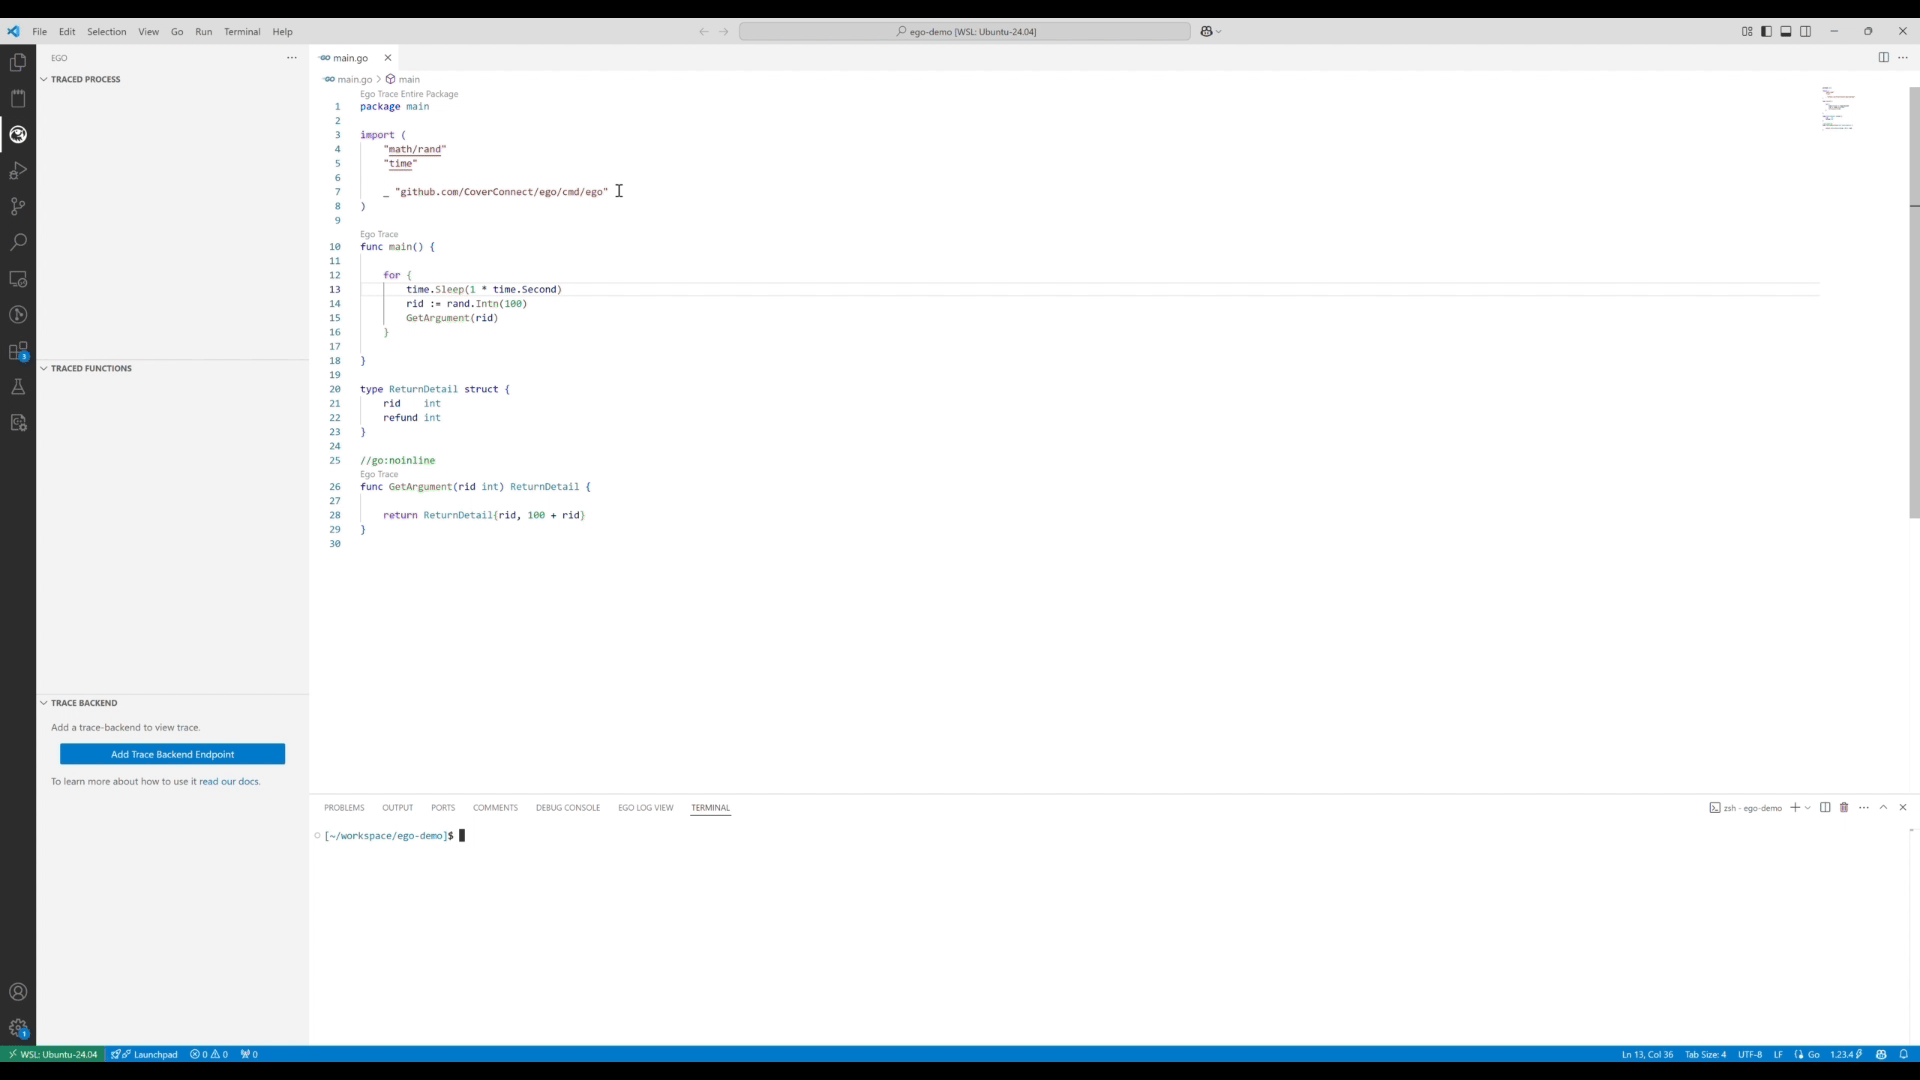Viewport: 1920px width, 1080px height.
Task: Open Run and Debug view
Action: [x=18, y=171]
